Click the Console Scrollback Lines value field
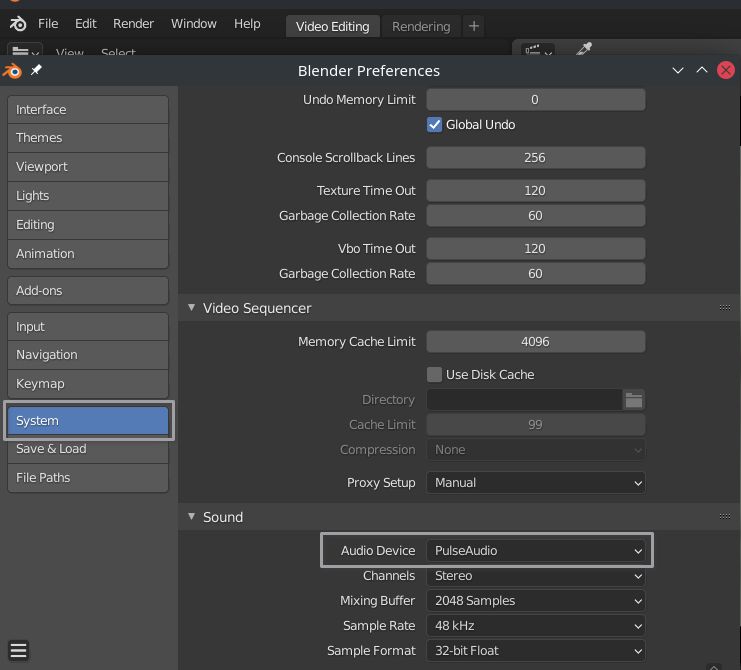Image resolution: width=741 pixels, height=670 pixels. point(535,157)
